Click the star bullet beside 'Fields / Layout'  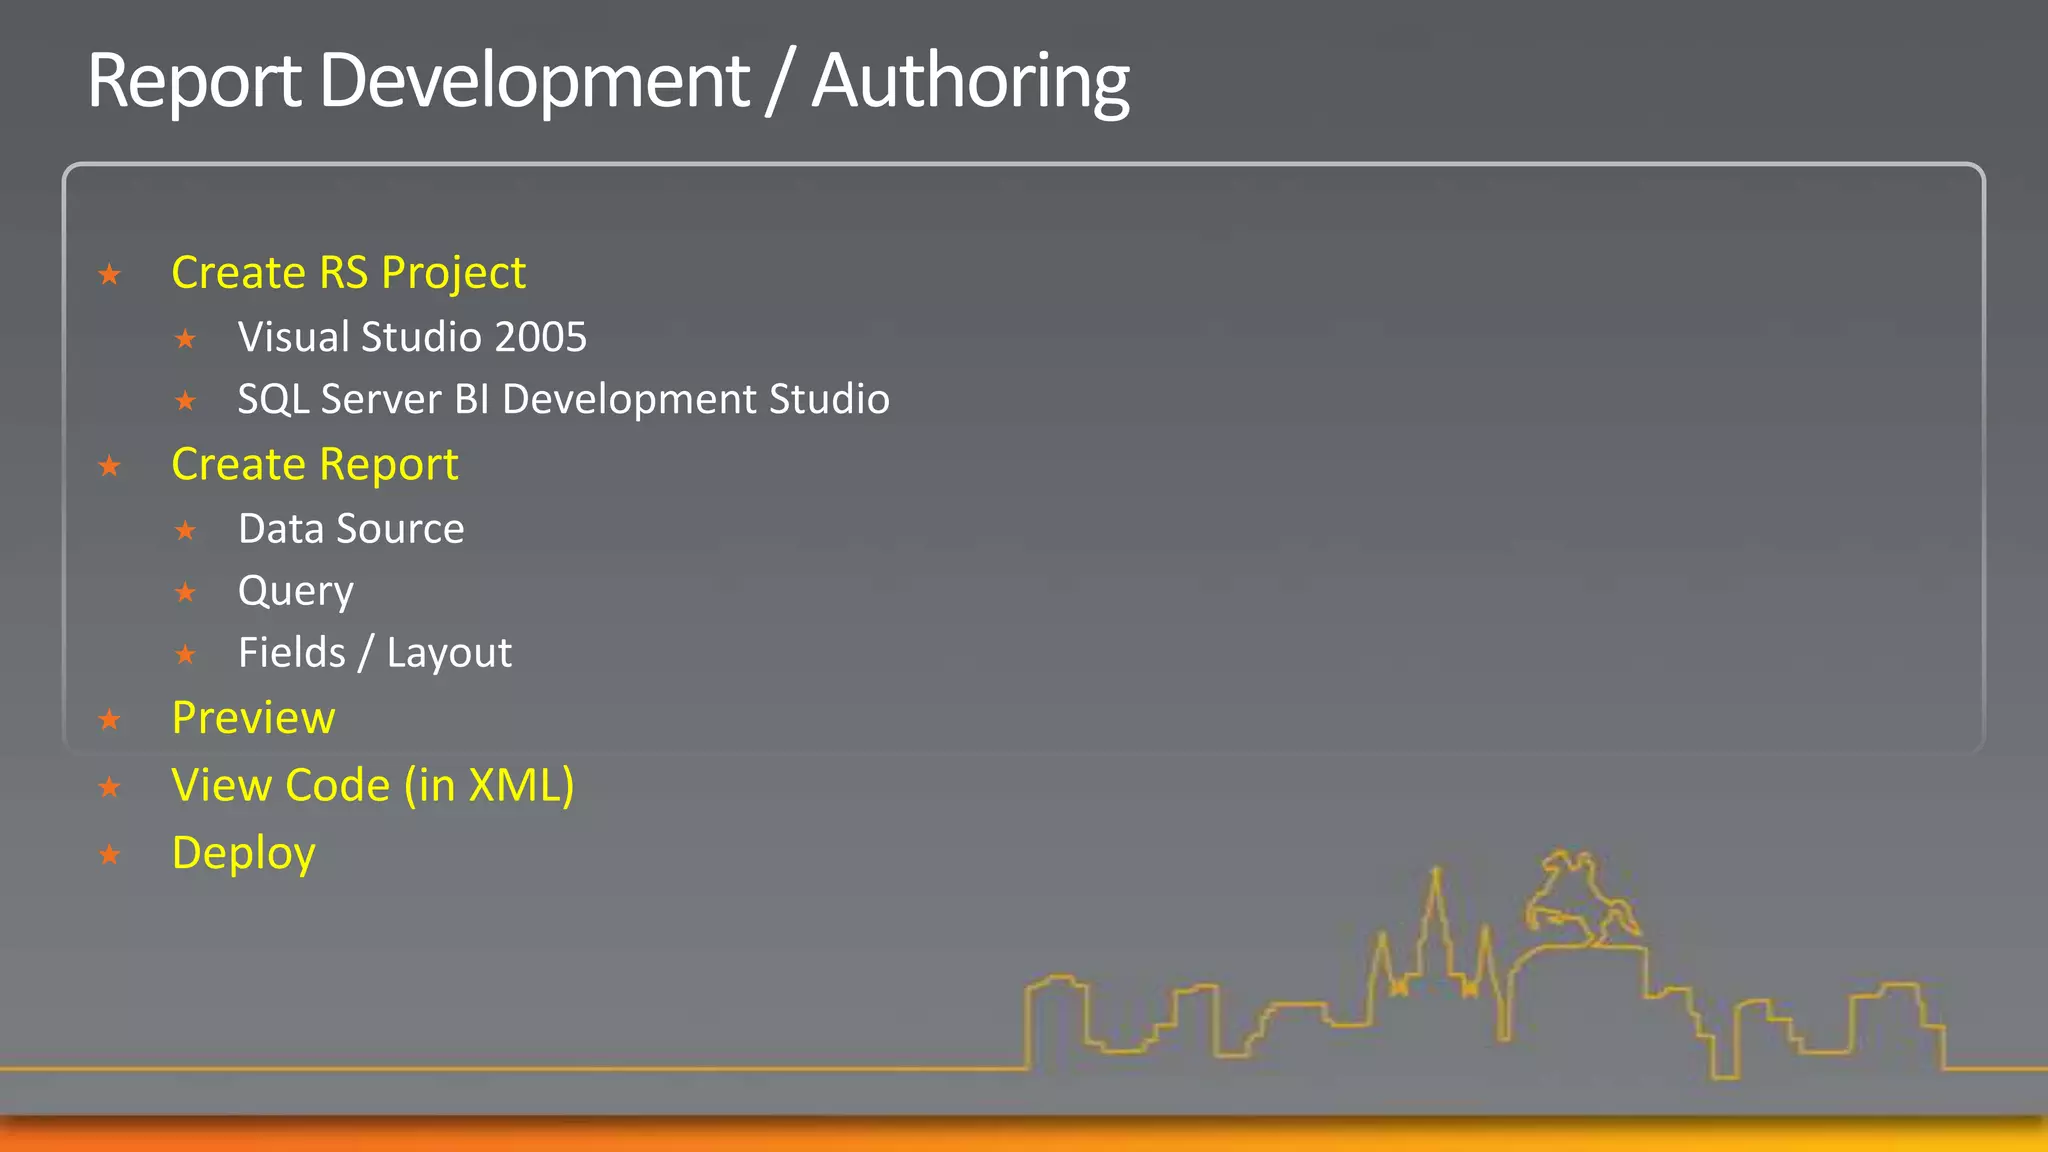point(185,655)
